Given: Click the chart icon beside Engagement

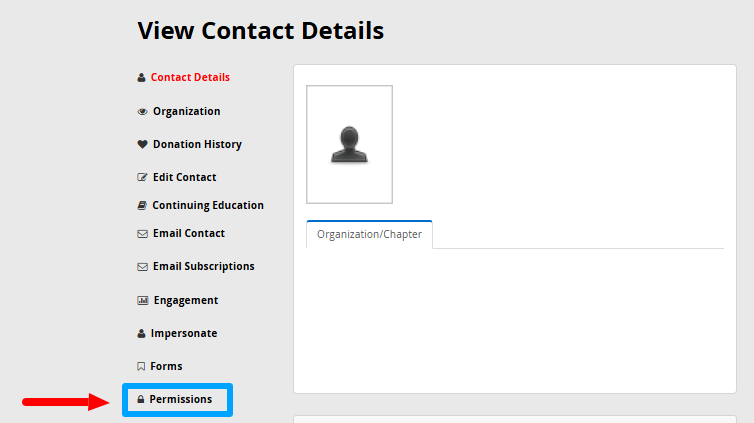Looking at the screenshot, I should [x=143, y=300].
